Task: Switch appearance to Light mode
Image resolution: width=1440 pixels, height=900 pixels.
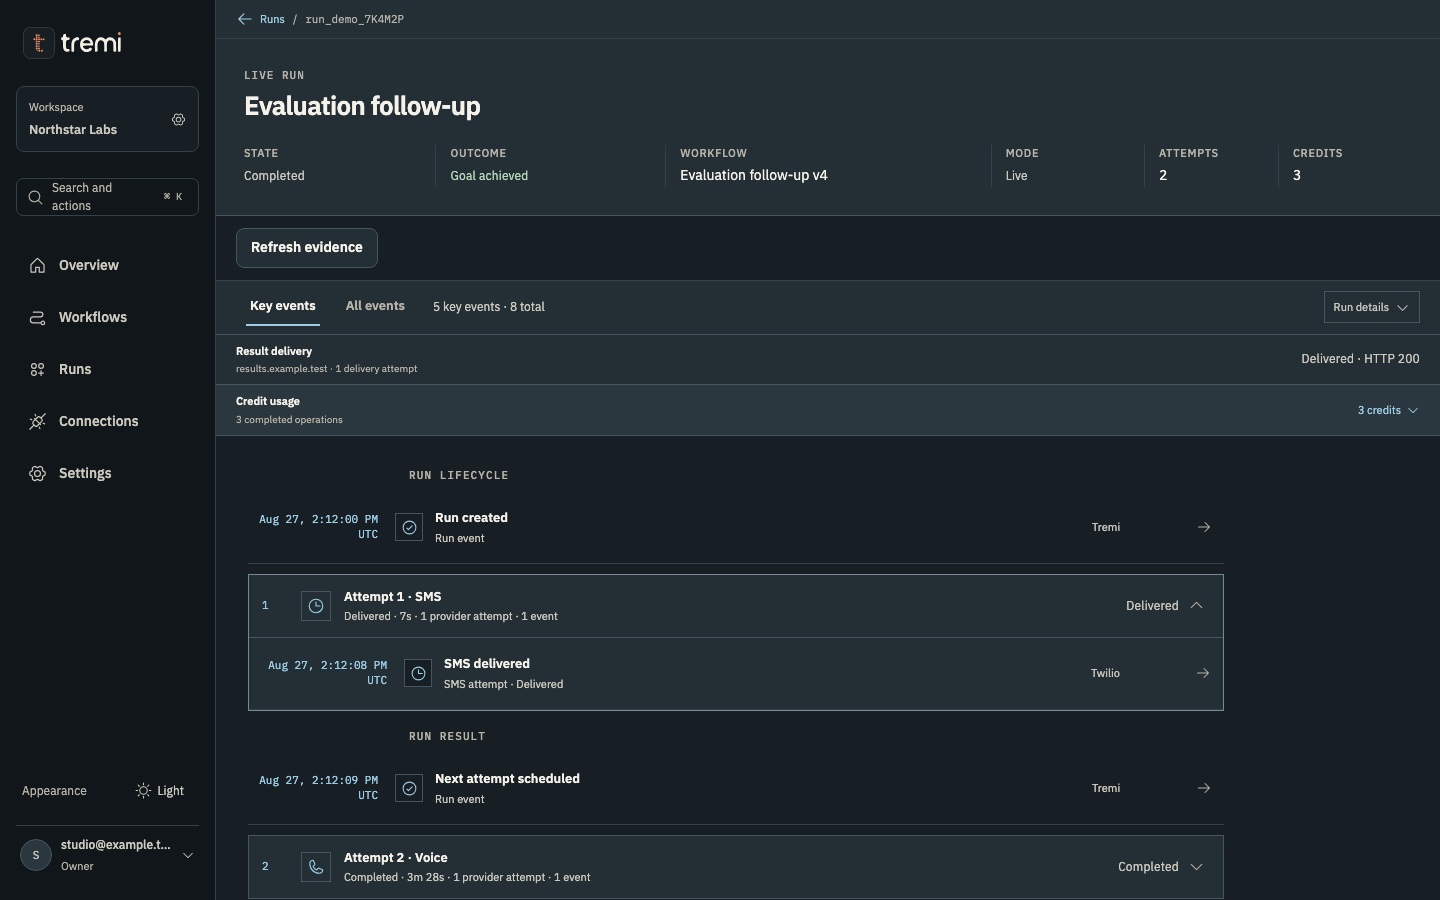Action: (160, 791)
